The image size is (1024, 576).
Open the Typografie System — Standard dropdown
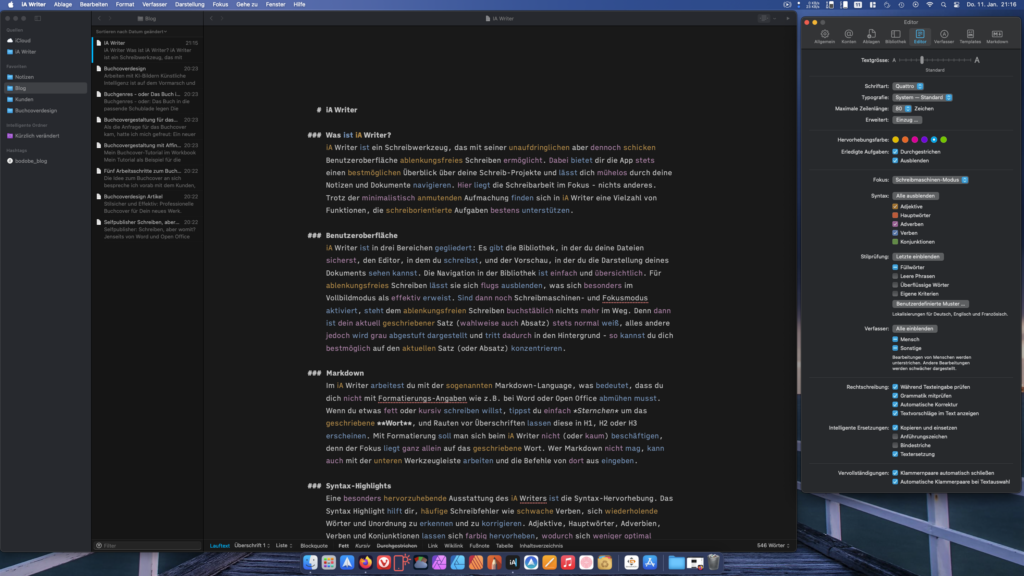pos(922,97)
